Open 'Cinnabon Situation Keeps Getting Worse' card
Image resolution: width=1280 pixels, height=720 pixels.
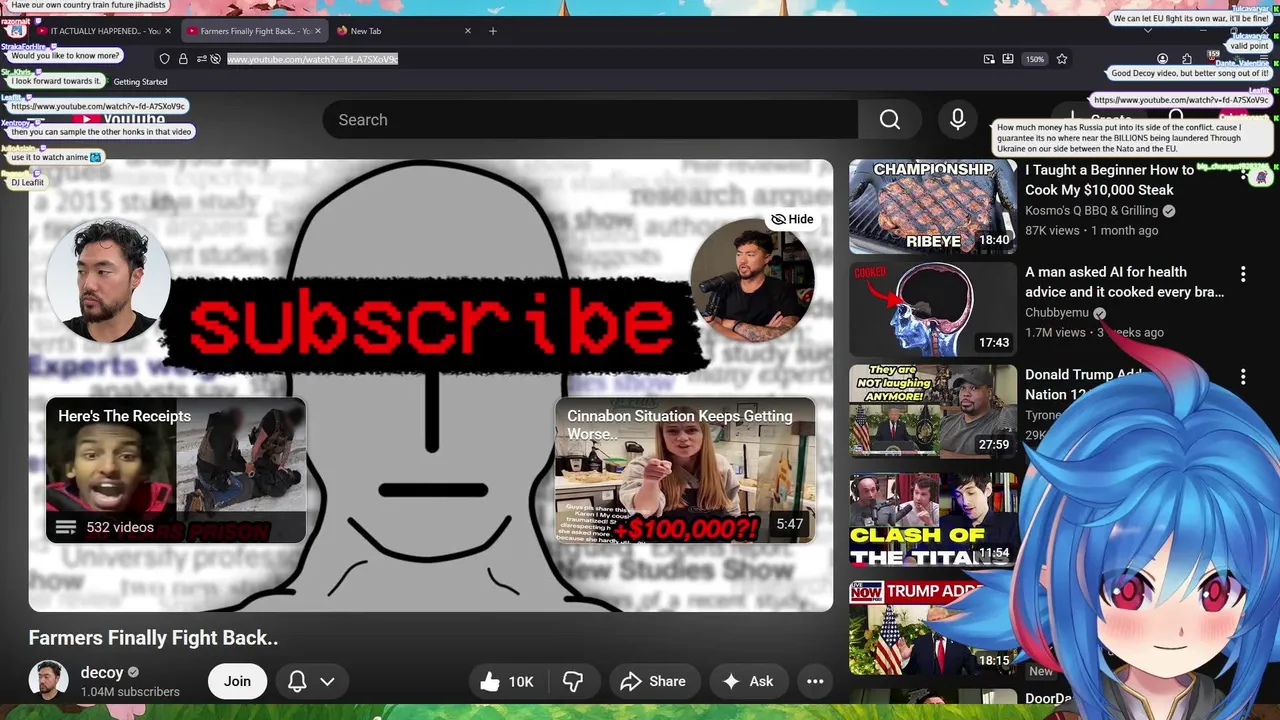coord(685,470)
